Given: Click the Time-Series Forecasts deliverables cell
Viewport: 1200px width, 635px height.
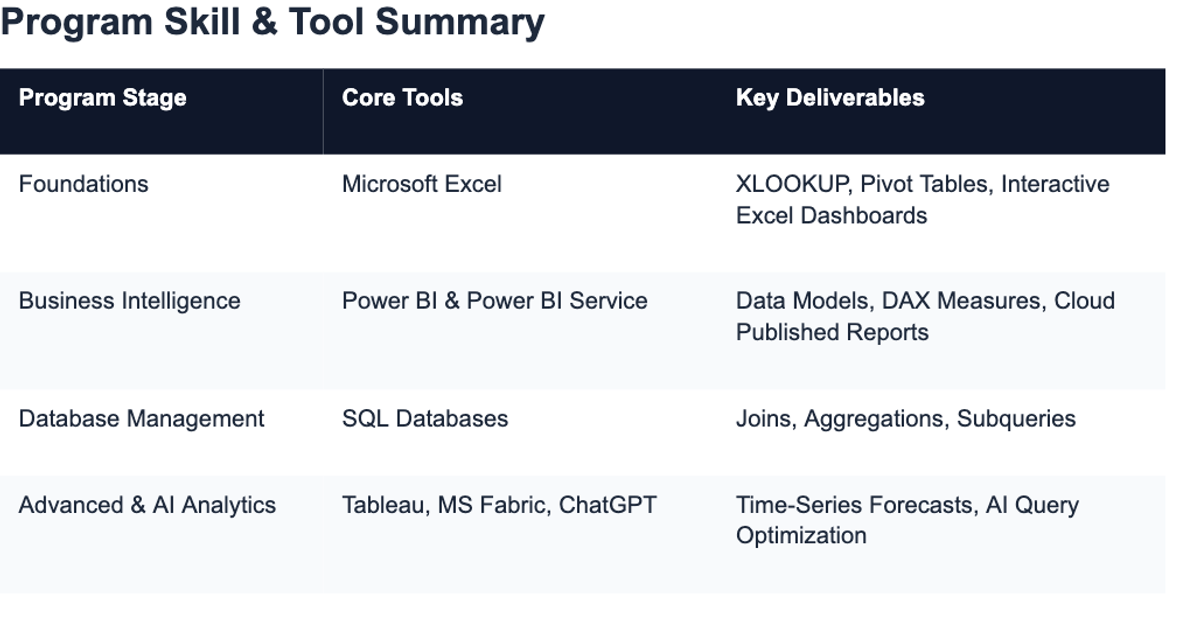Looking at the screenshot, I should (x=941, y=535).
